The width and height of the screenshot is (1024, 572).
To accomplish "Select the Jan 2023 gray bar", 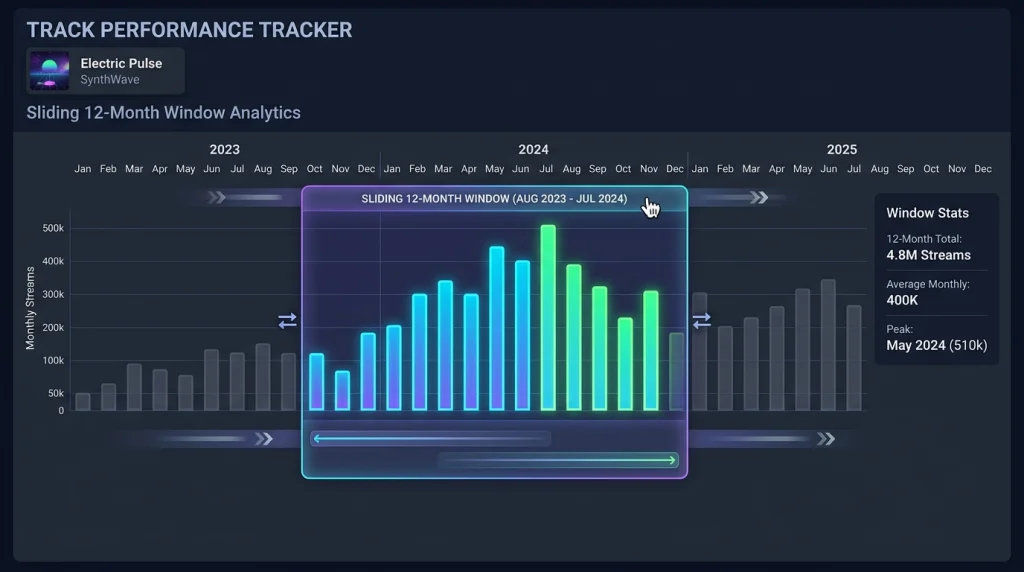I will (x=83, y=402).
